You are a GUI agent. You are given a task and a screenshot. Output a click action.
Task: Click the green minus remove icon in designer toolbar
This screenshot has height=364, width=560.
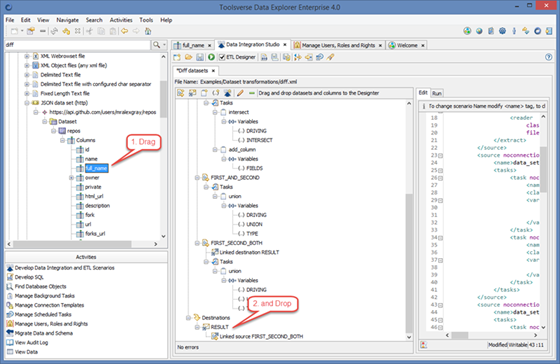point(252,93)
